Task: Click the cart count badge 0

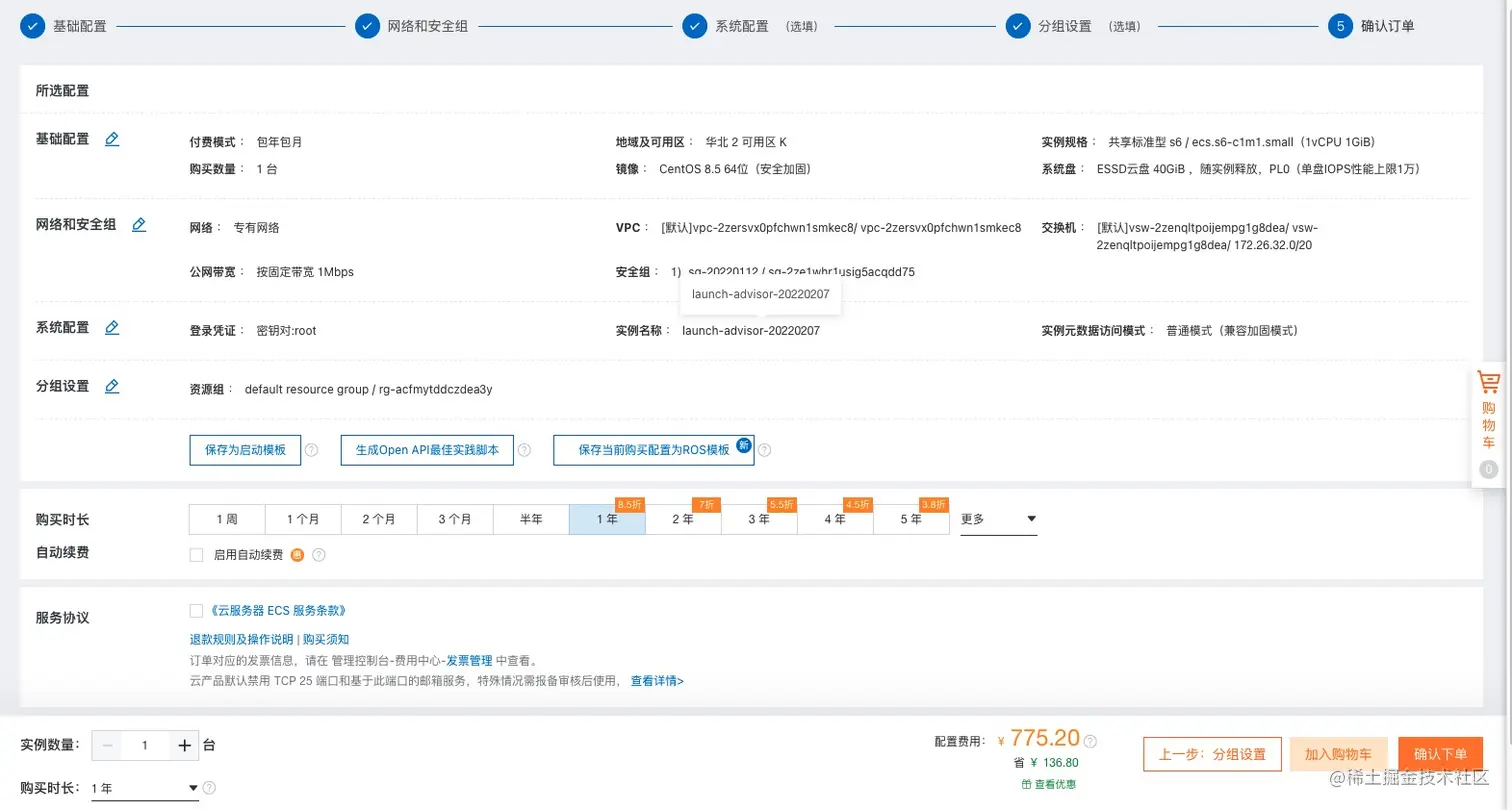Action: tap(1489, 469)
